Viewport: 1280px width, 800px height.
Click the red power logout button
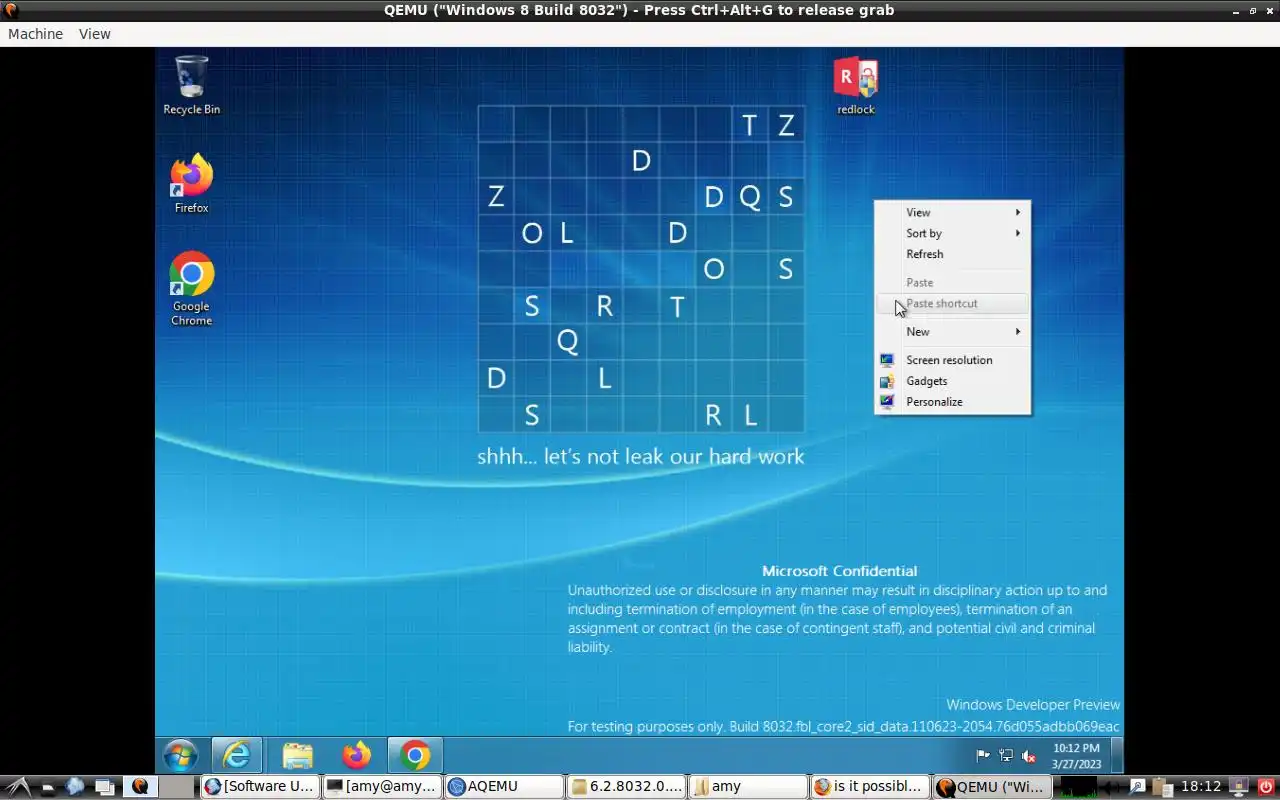(1266, 787)
